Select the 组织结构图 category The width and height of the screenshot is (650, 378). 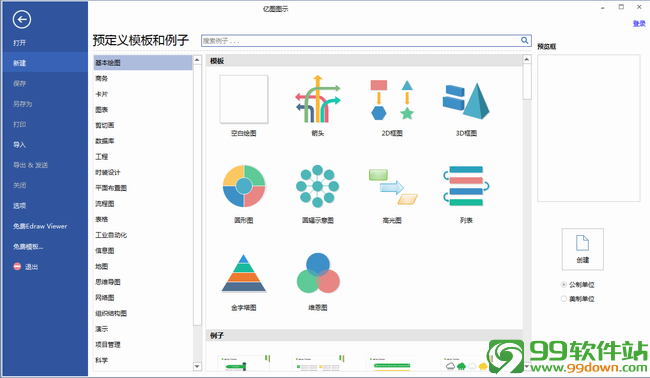(x=111, y=313)
